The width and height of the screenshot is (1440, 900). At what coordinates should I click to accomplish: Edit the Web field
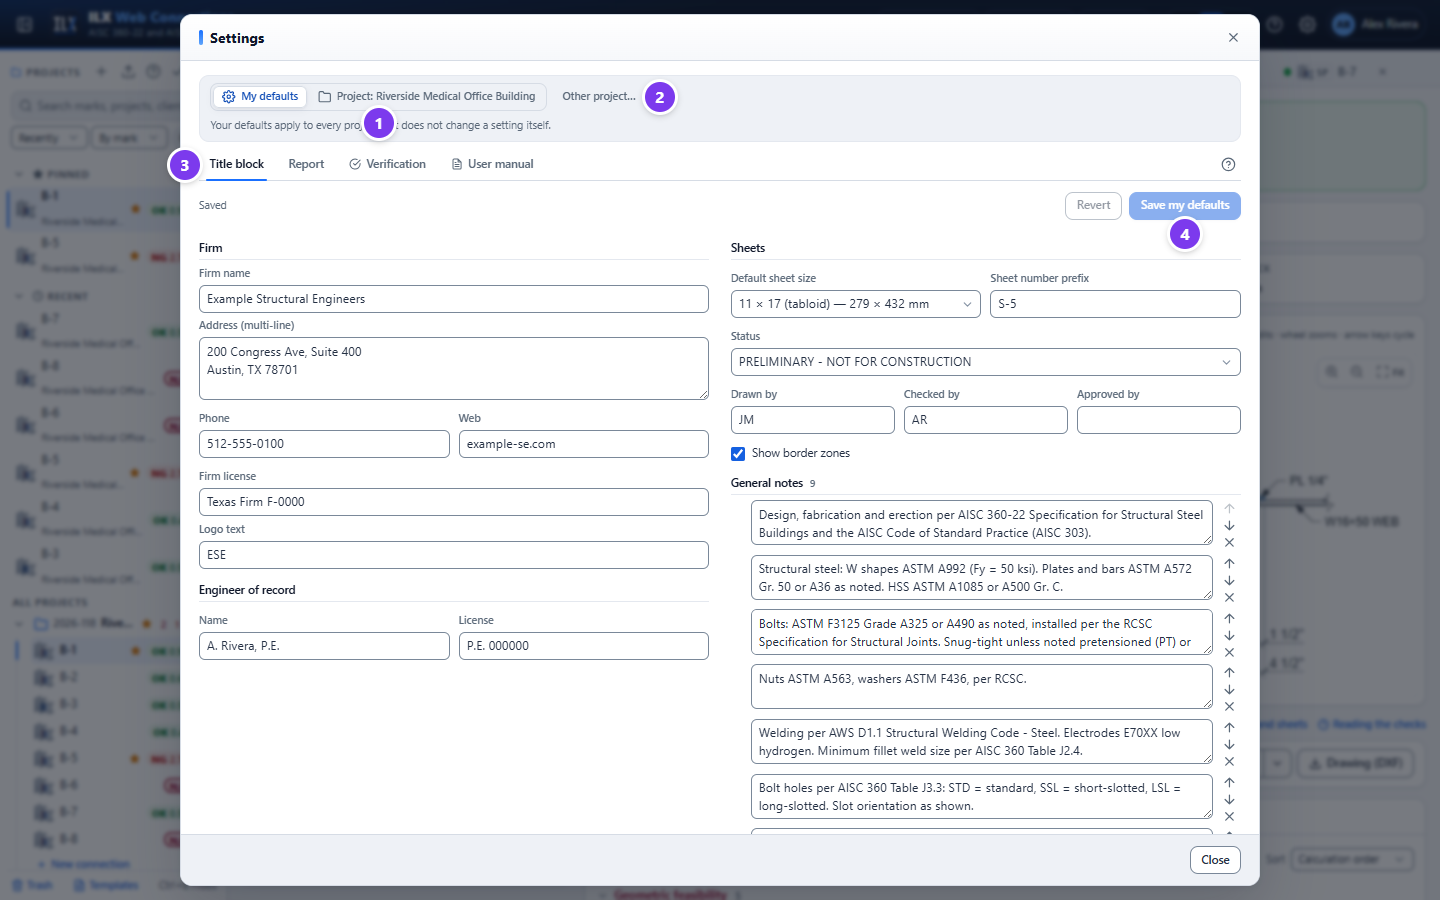[x=584, y=444]
